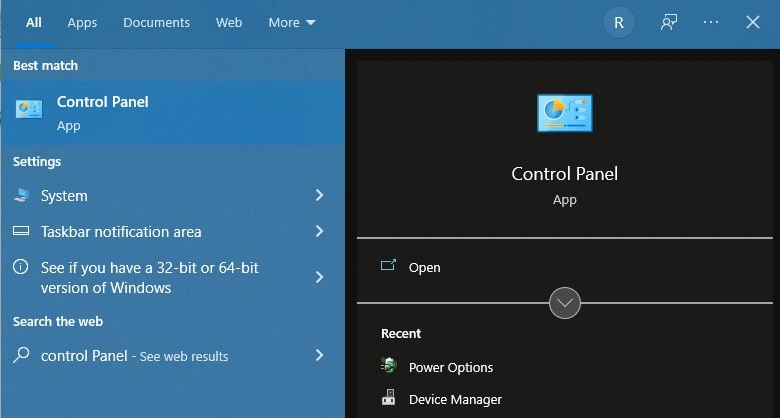Screen dimensions: 780x418
Task: Open the More dropdown filter
Action: (292, 22)
